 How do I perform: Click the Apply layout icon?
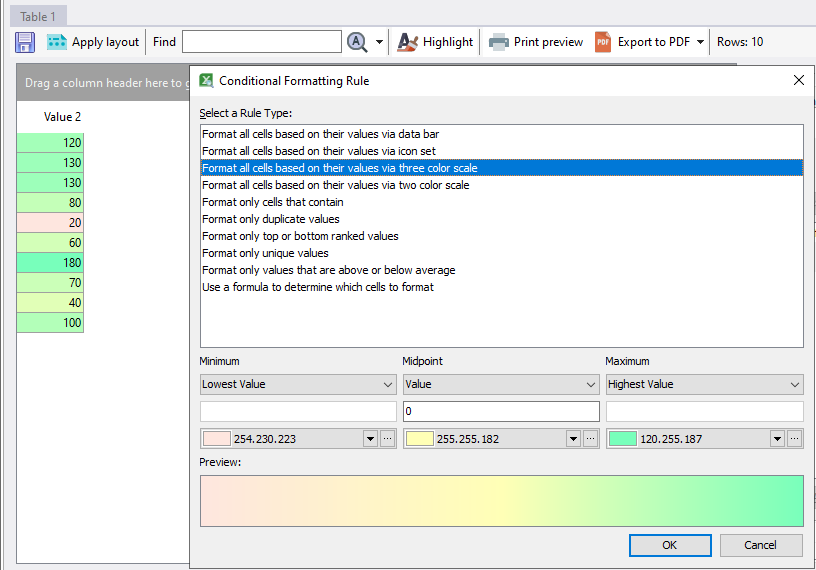click(x=57, y=42)
